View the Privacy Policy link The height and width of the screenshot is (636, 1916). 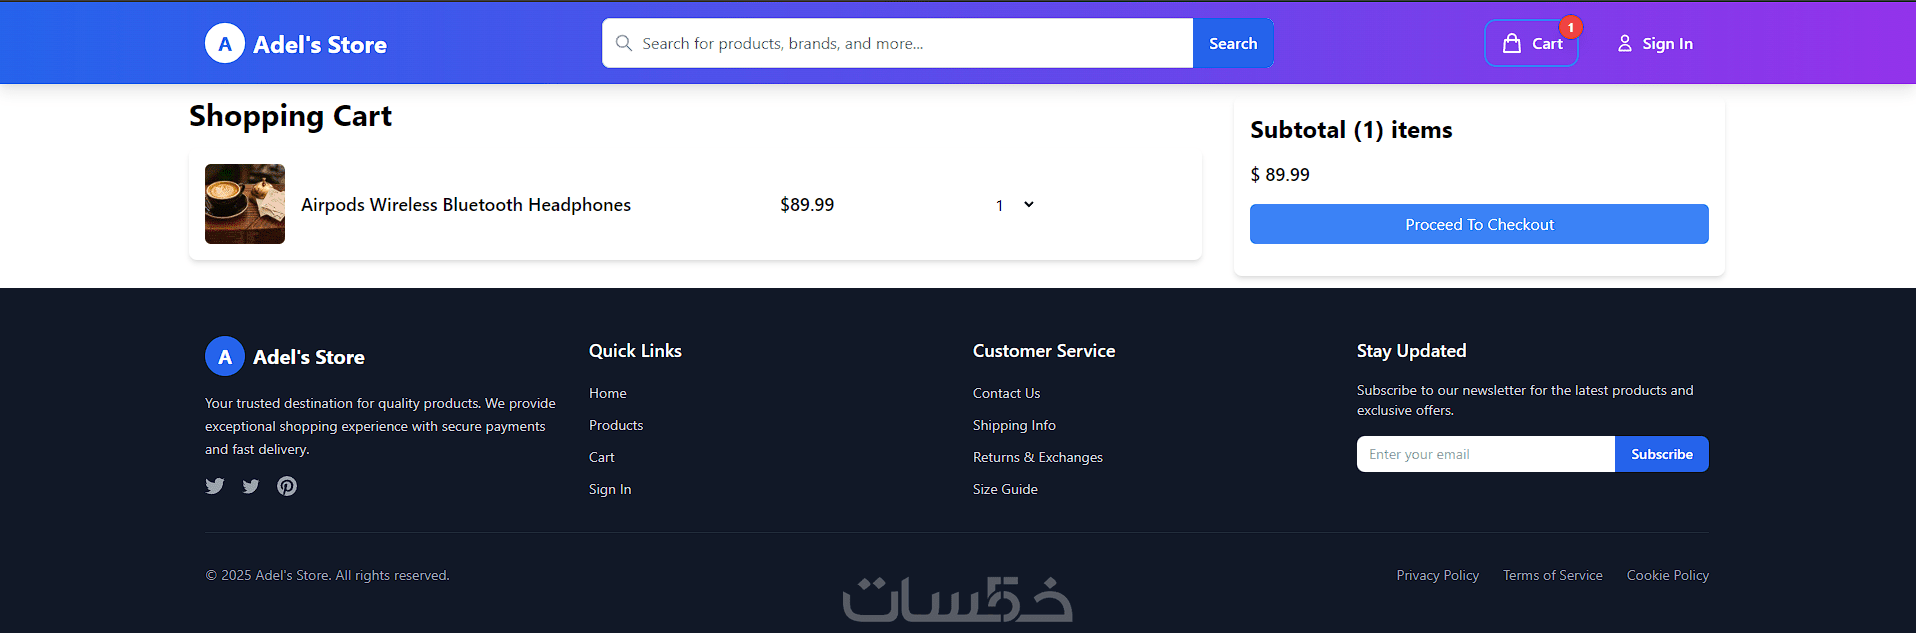(x=1437, y=575)
